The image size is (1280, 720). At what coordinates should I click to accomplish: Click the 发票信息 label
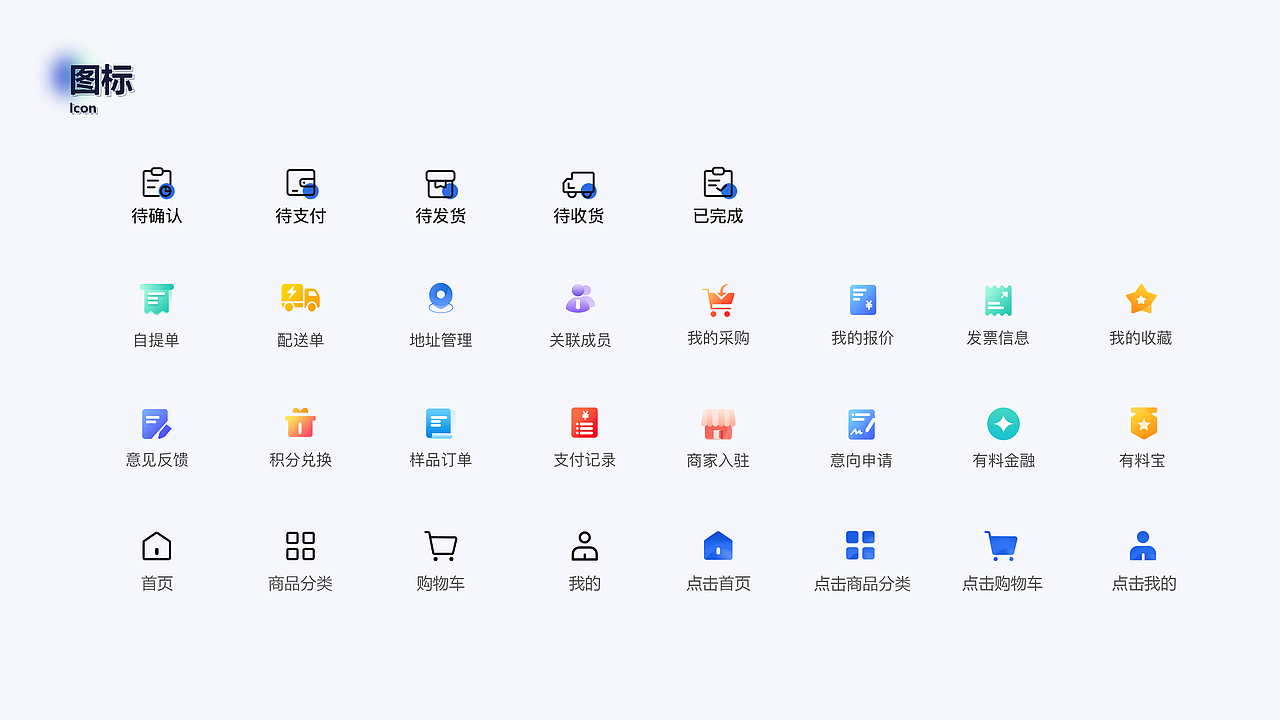(998, 338)
